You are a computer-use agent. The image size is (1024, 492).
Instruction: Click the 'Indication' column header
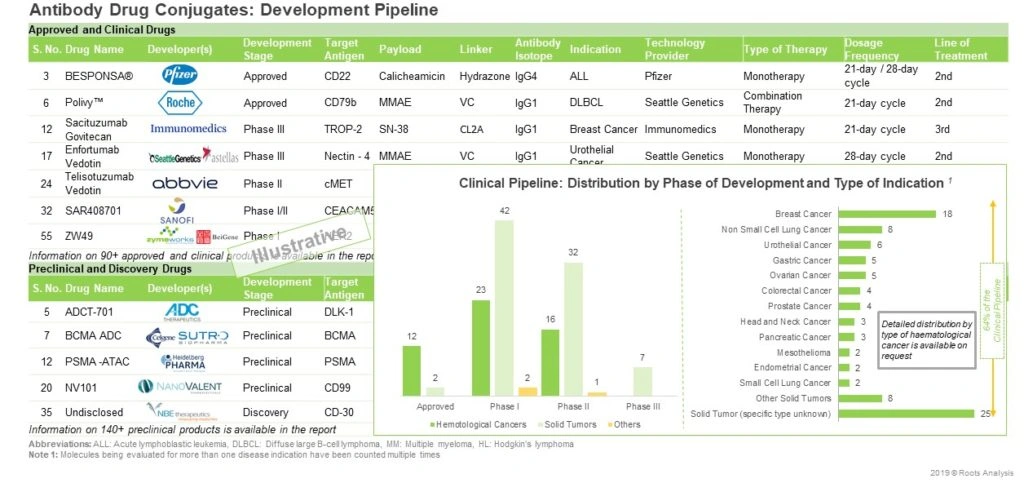click(x=595, y=49)
